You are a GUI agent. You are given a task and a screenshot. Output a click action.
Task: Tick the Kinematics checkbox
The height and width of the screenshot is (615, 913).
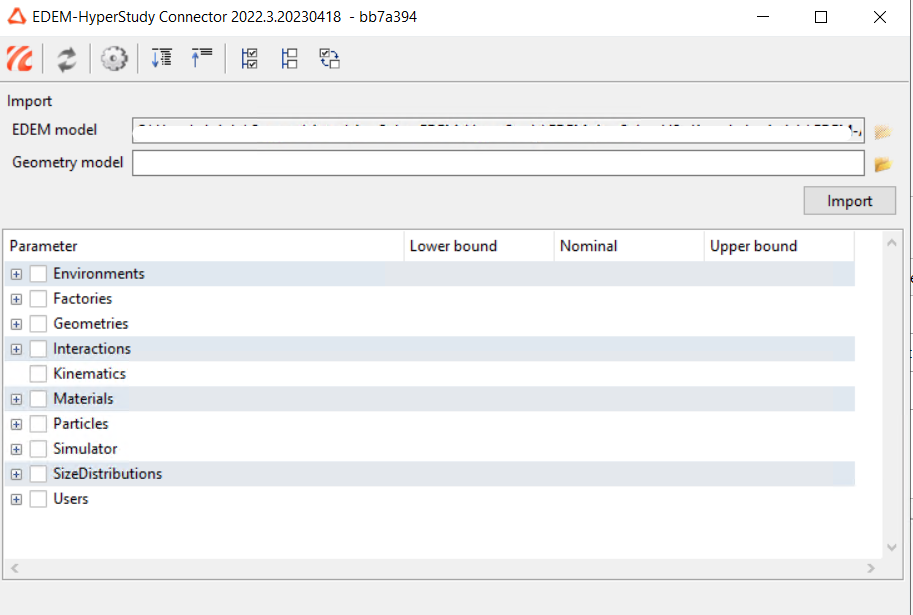click(38, 374)
